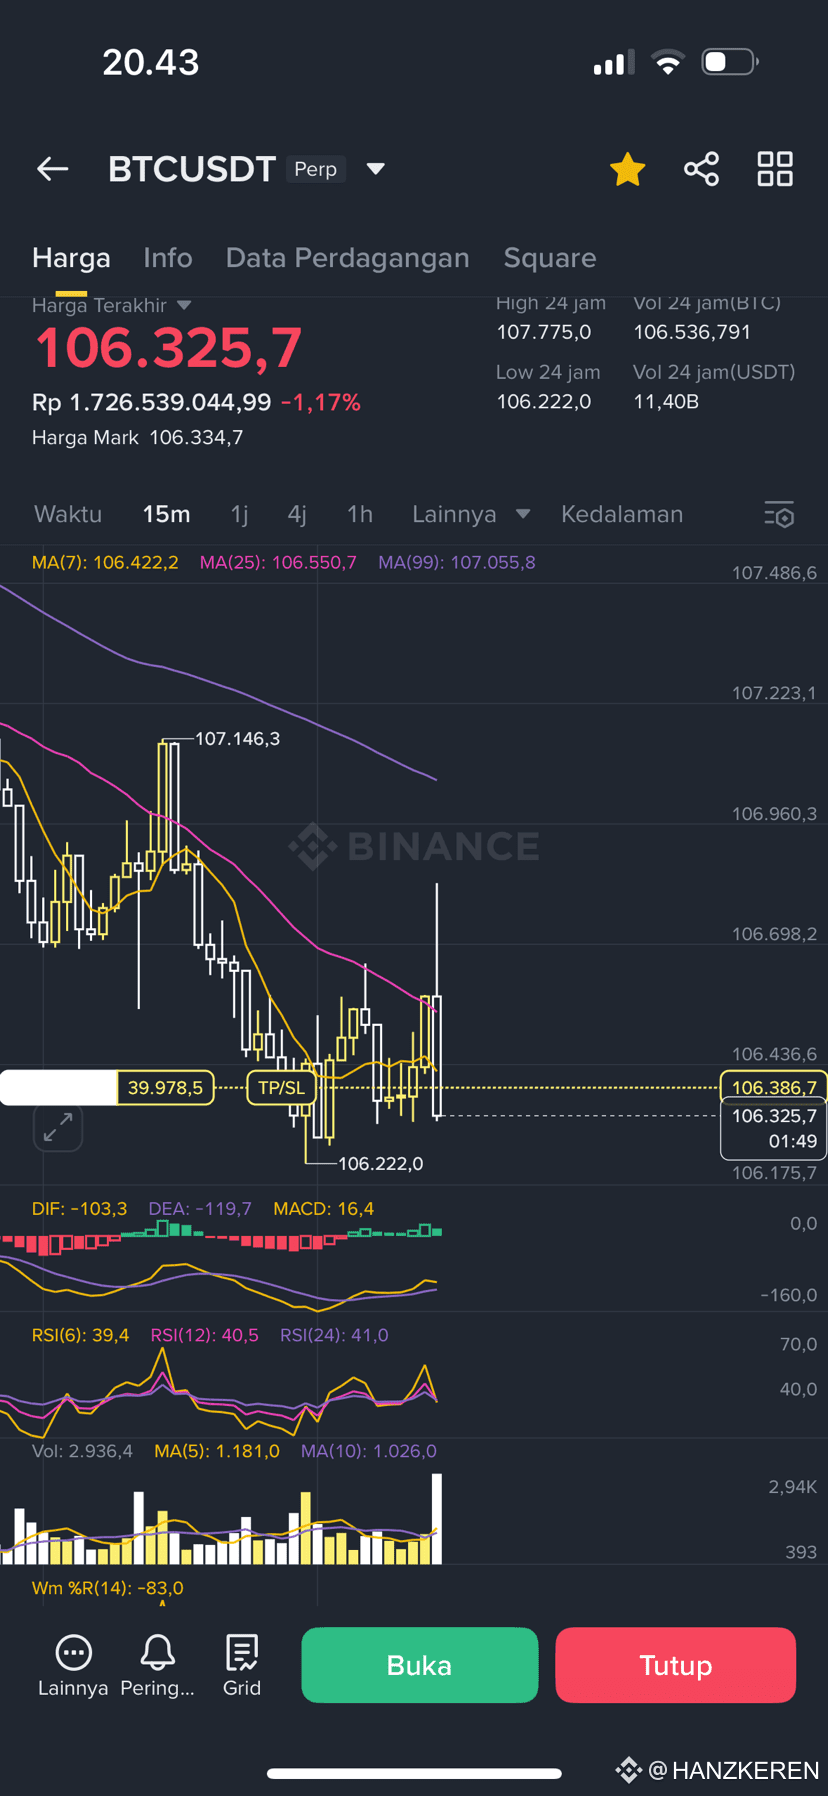Tap the TP/SL order label
The image size is (828, 1796).
[x=281, y=1088]
